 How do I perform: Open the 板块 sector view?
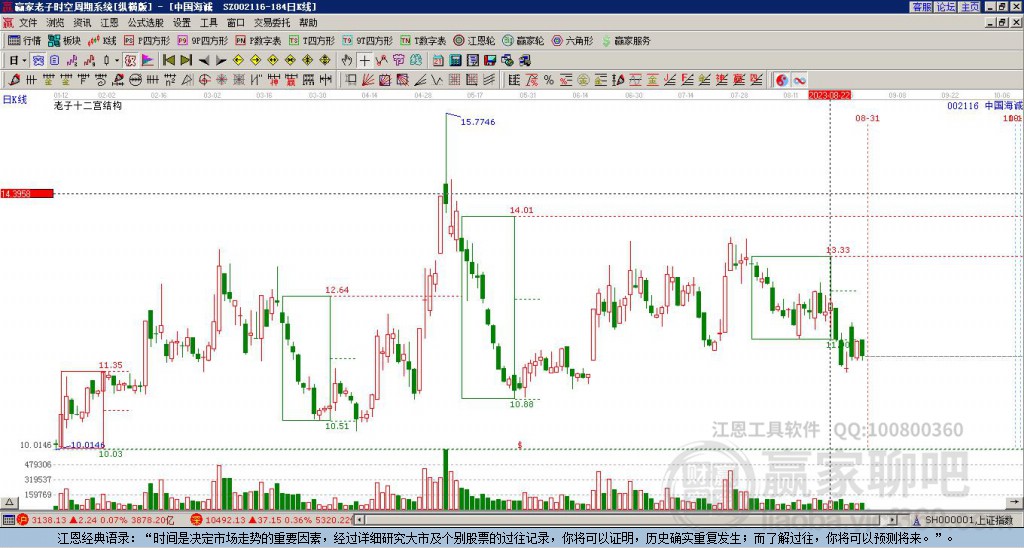[64, 40]
